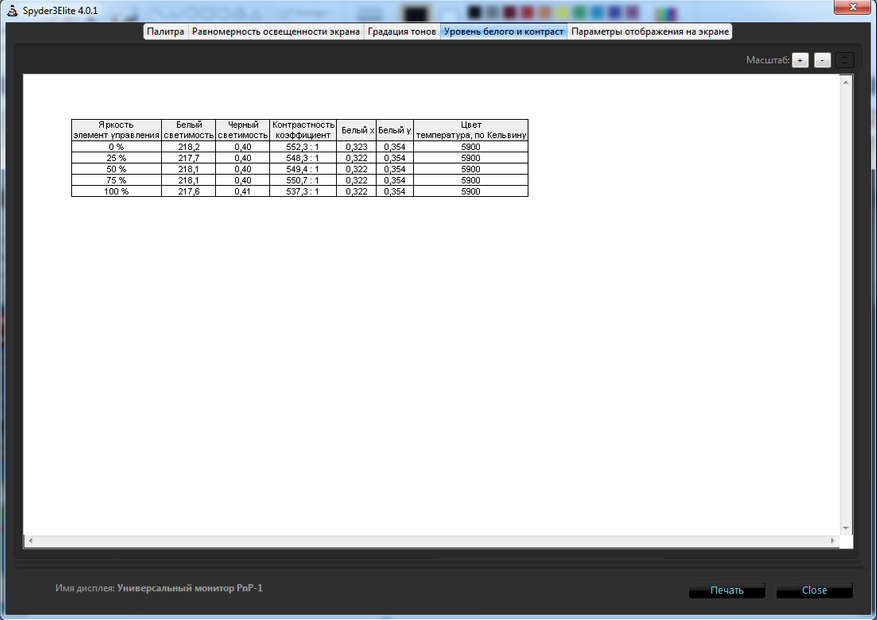This screenshot has width=877, height=620.
Task: Open the Градация тонов tab
Action: 402,32
